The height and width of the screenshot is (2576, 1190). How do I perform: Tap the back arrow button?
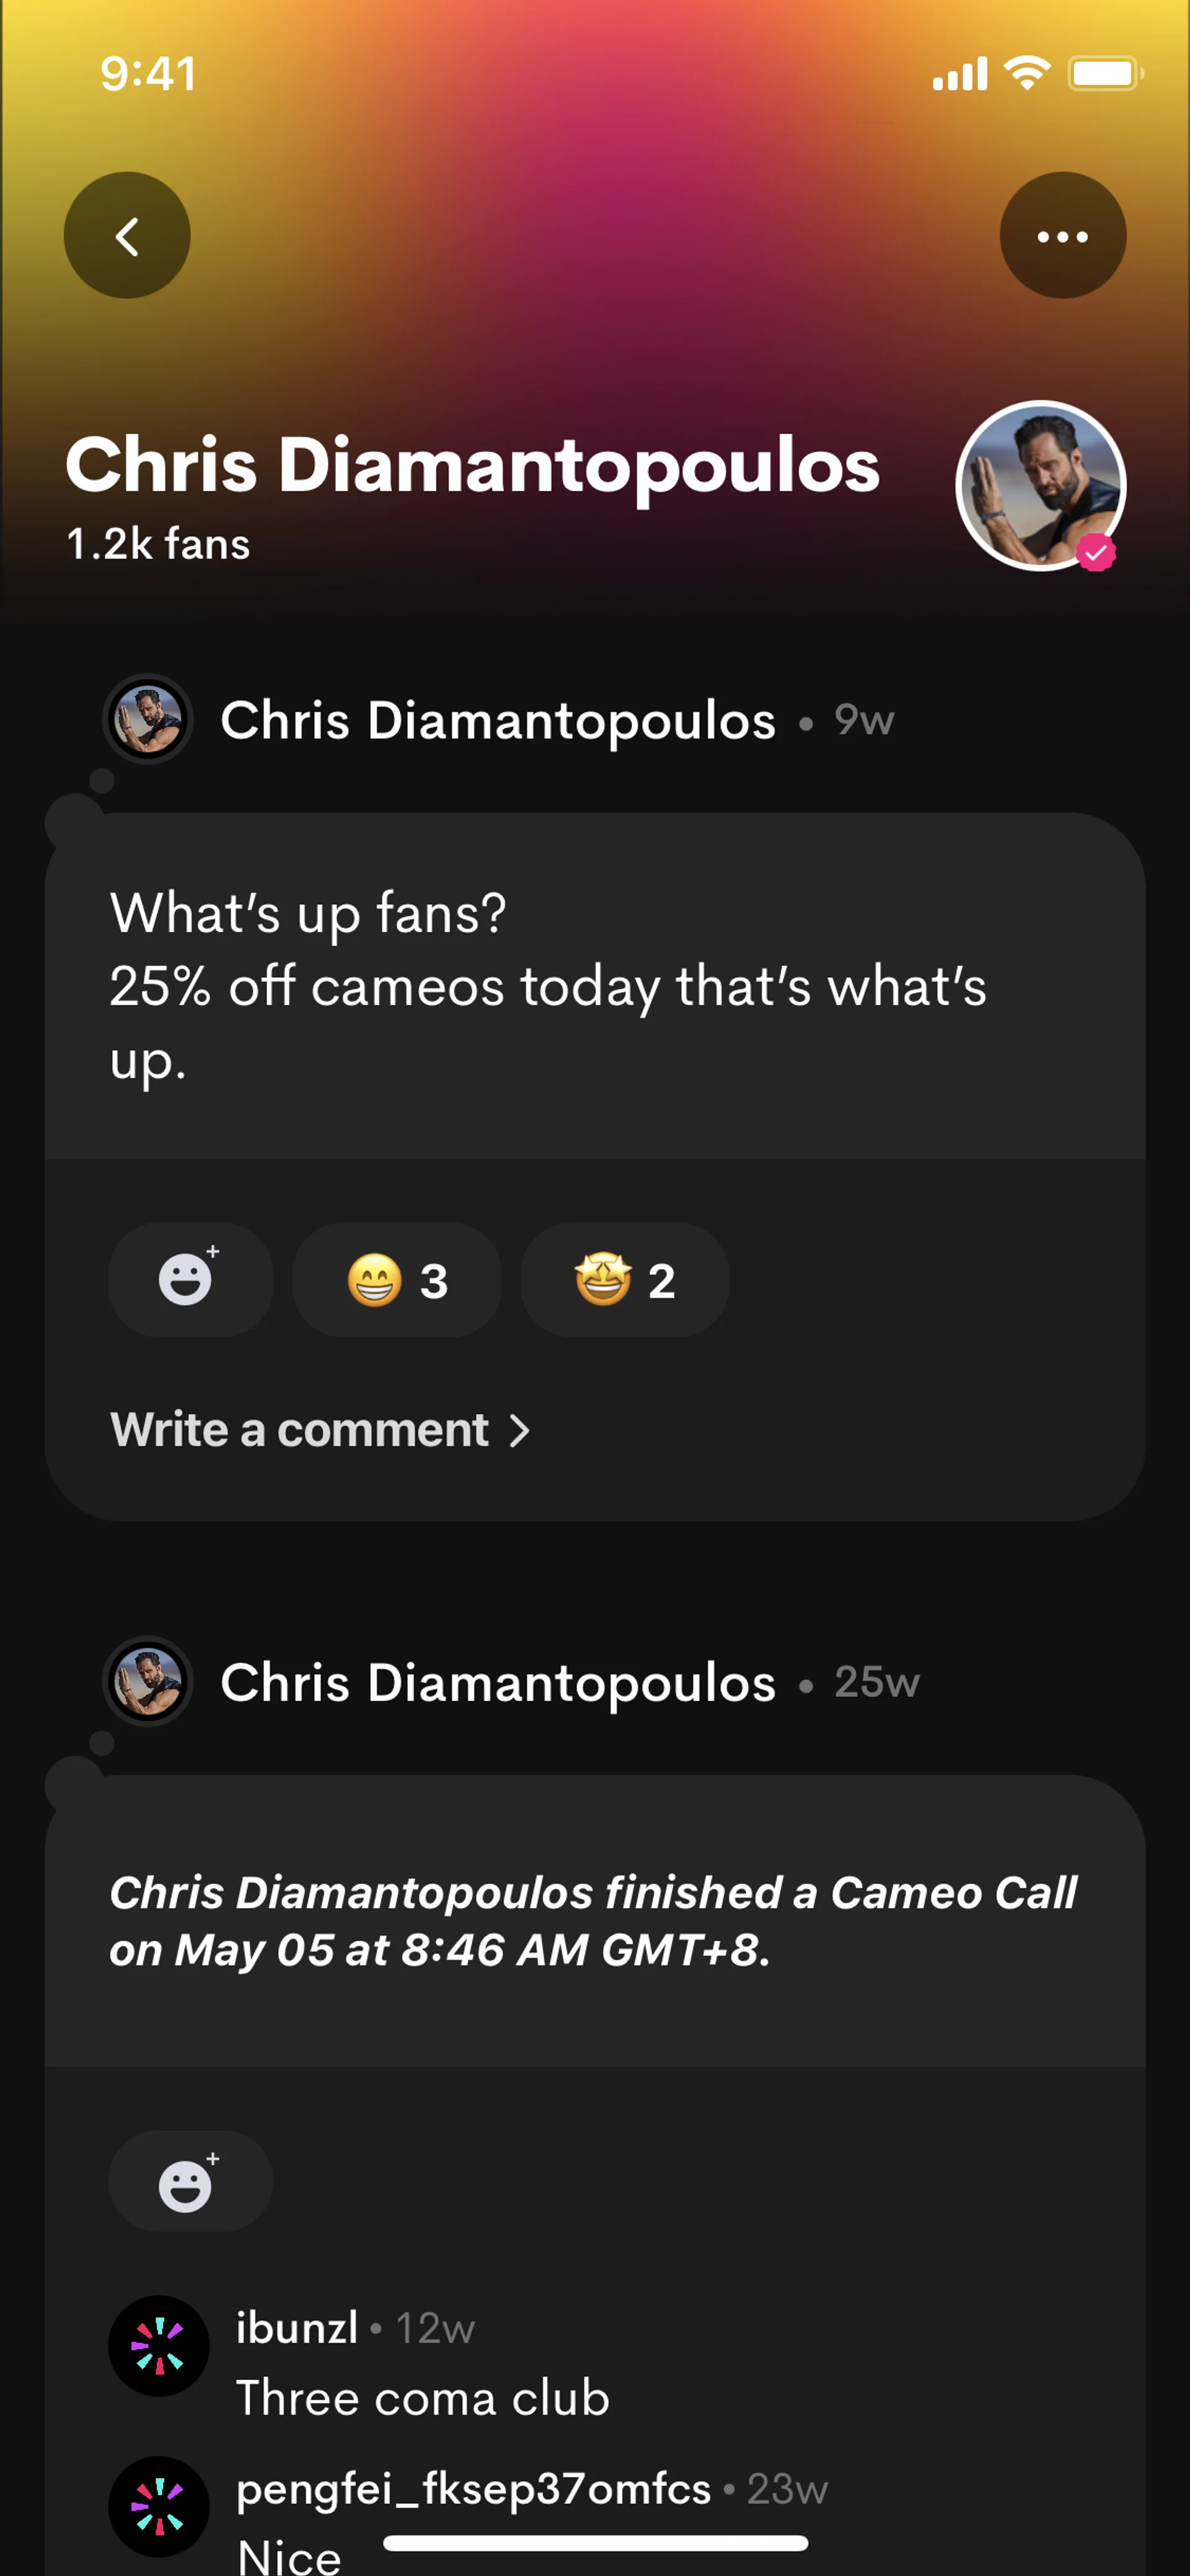click(x=127, y=236)
